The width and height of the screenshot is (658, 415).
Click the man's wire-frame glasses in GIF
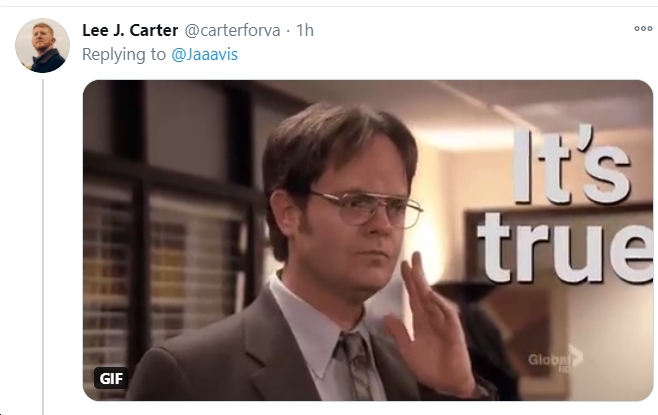(365, 208)
